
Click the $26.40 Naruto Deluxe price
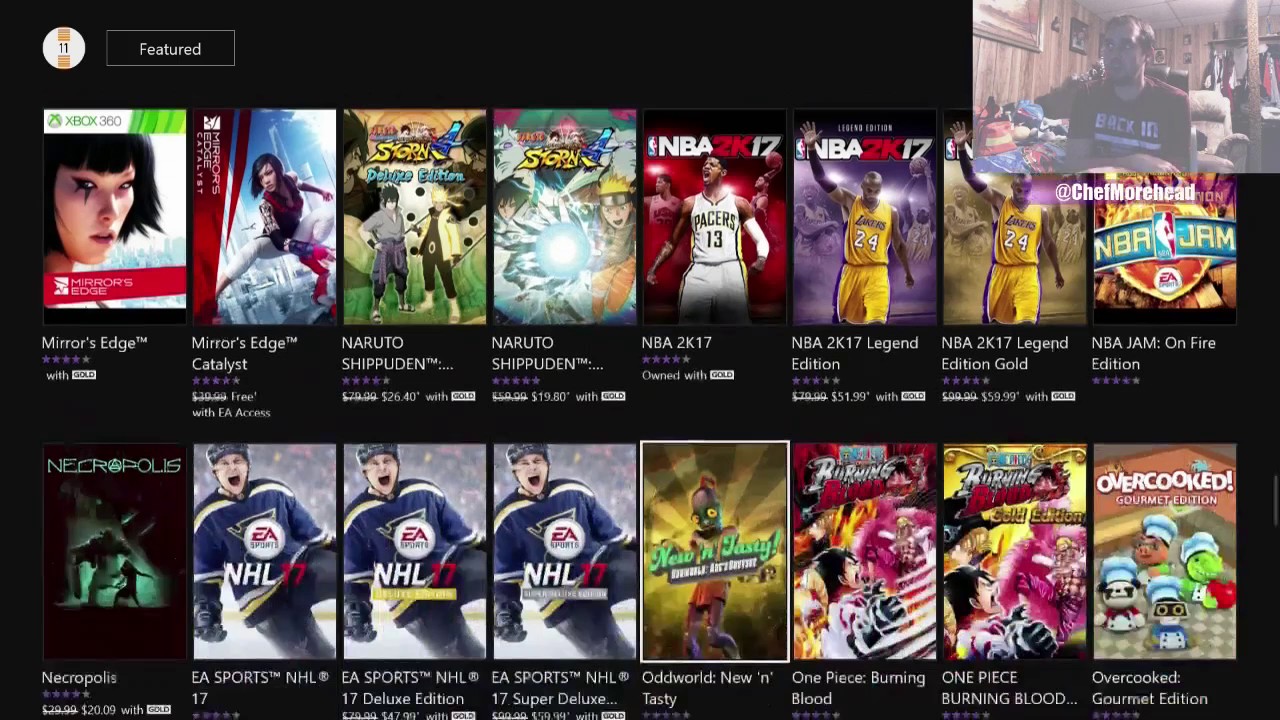pos(401,396)
